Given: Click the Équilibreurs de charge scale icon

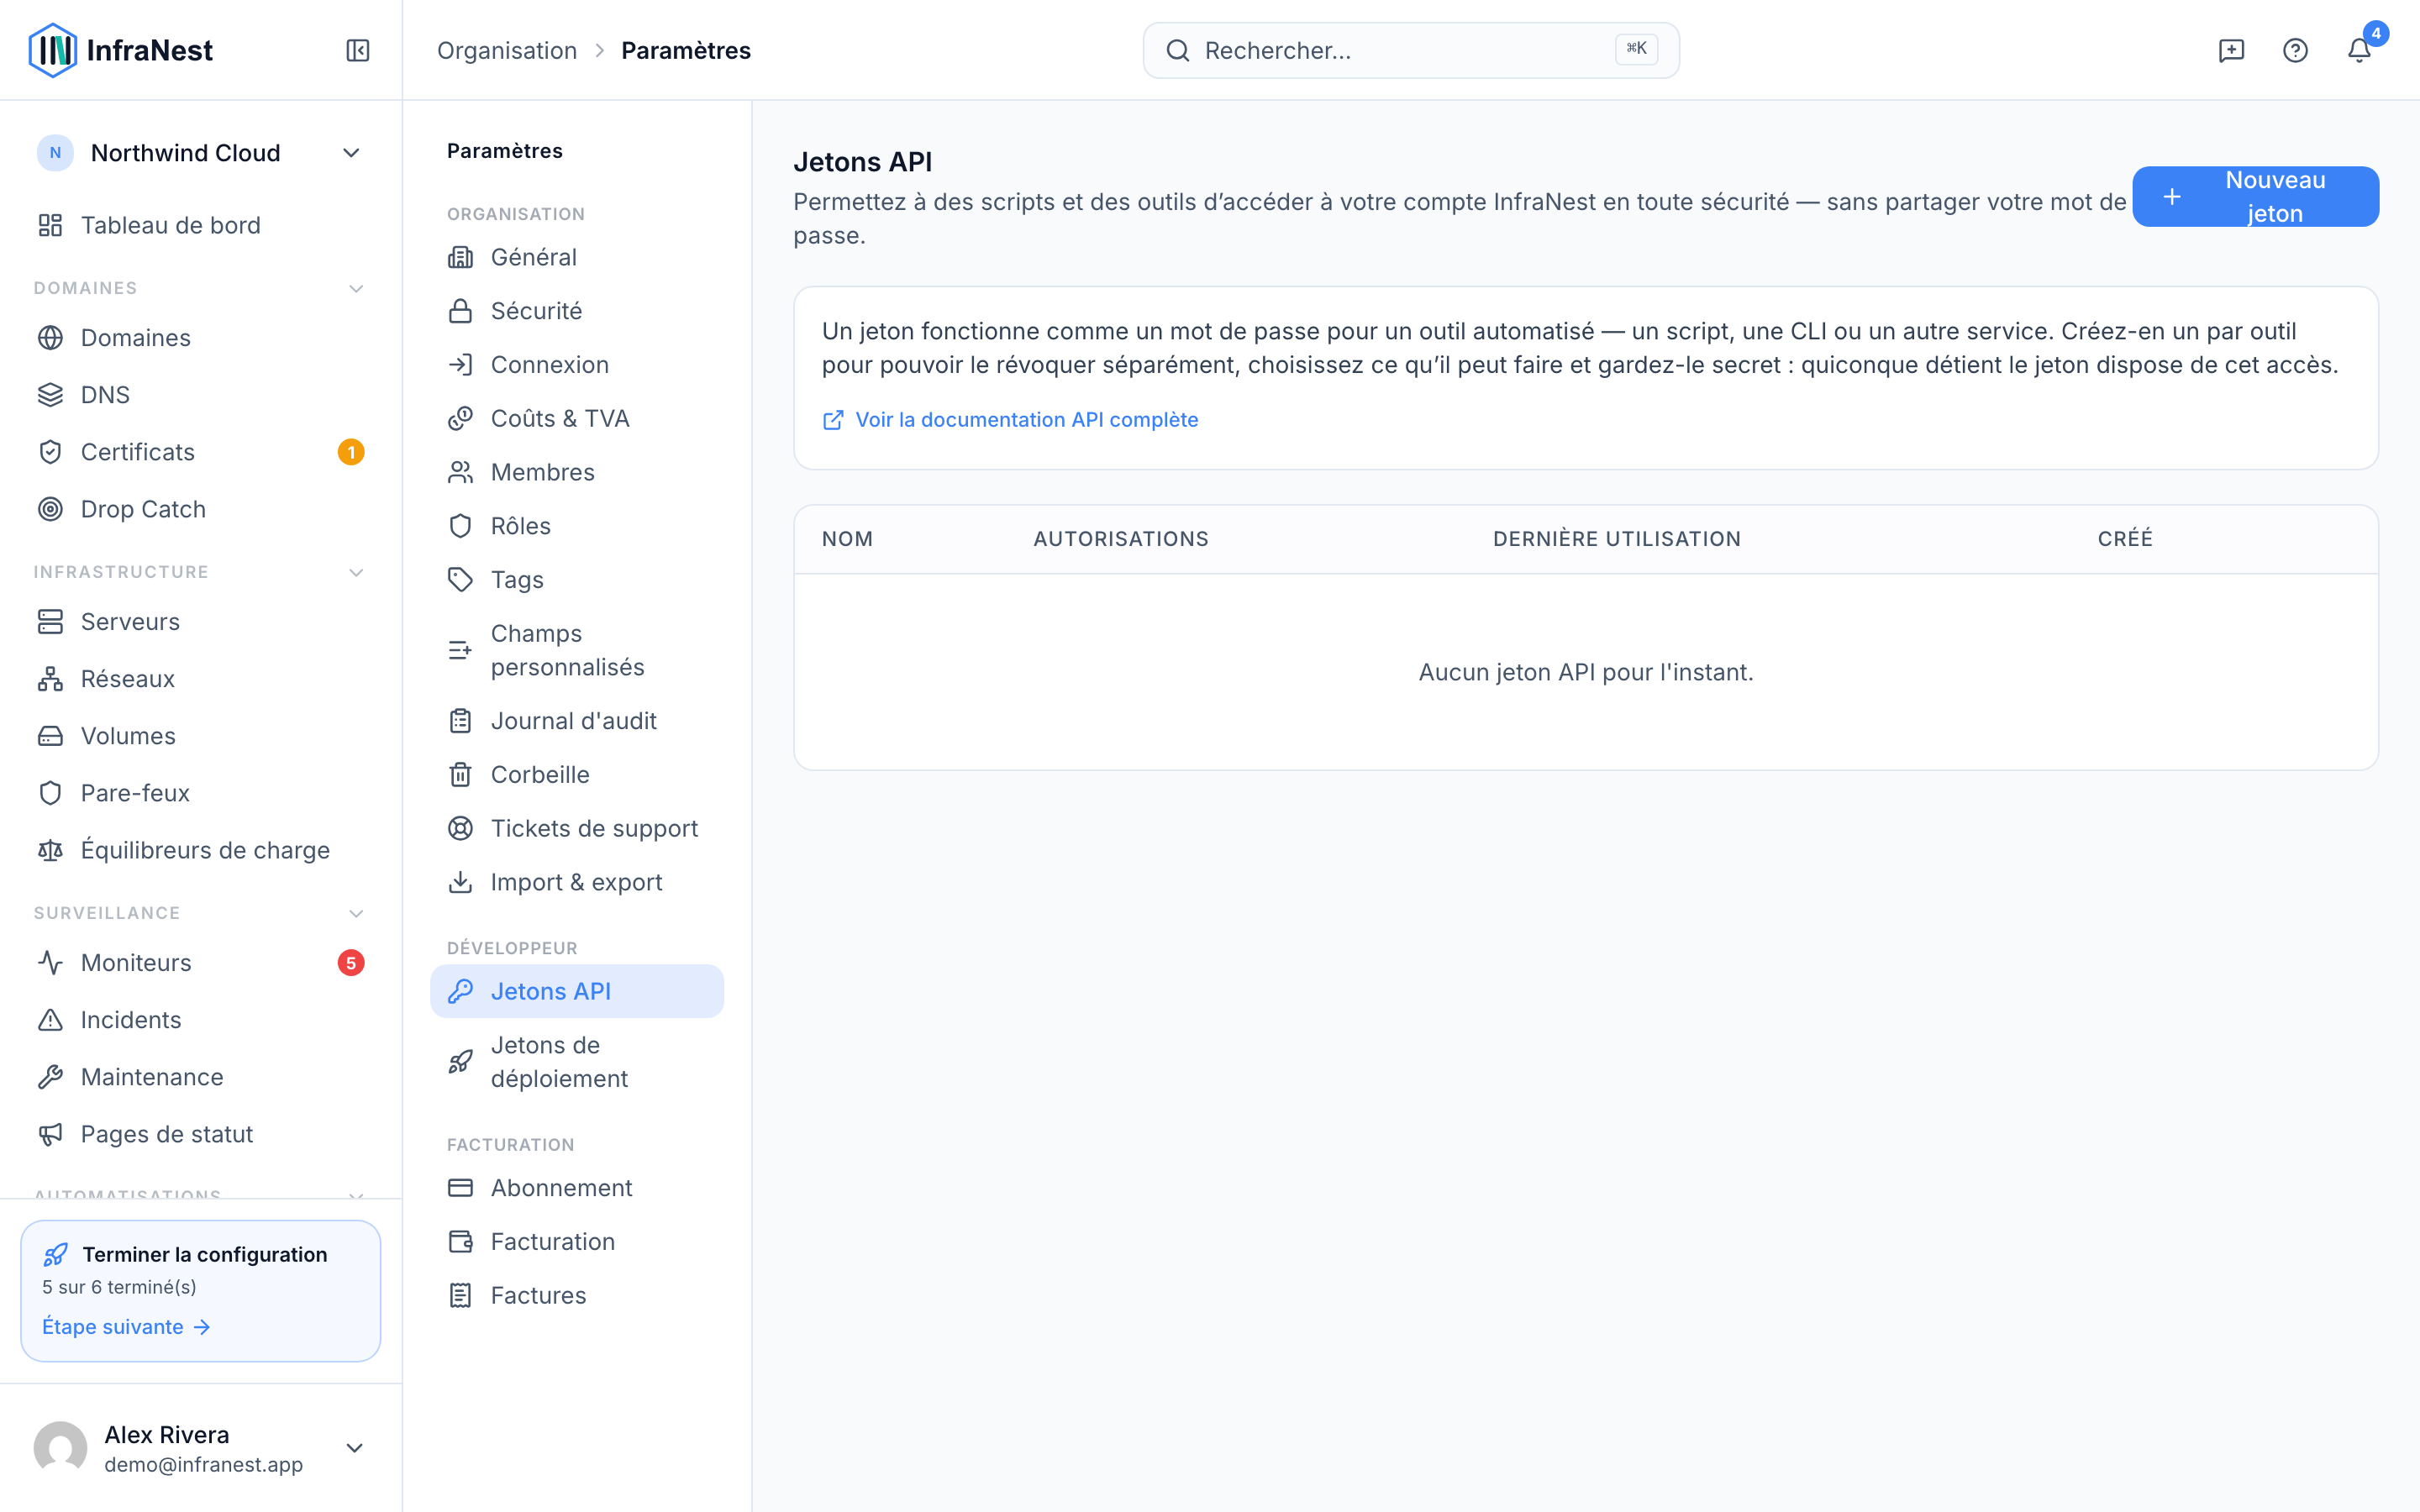Looking at the screenshot, I should (x=50, y=850).
